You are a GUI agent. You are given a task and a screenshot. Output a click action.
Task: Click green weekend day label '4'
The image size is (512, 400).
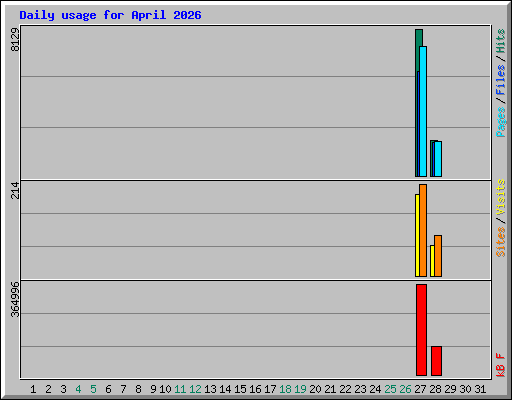pyautogui.click(x=78, y=389)
